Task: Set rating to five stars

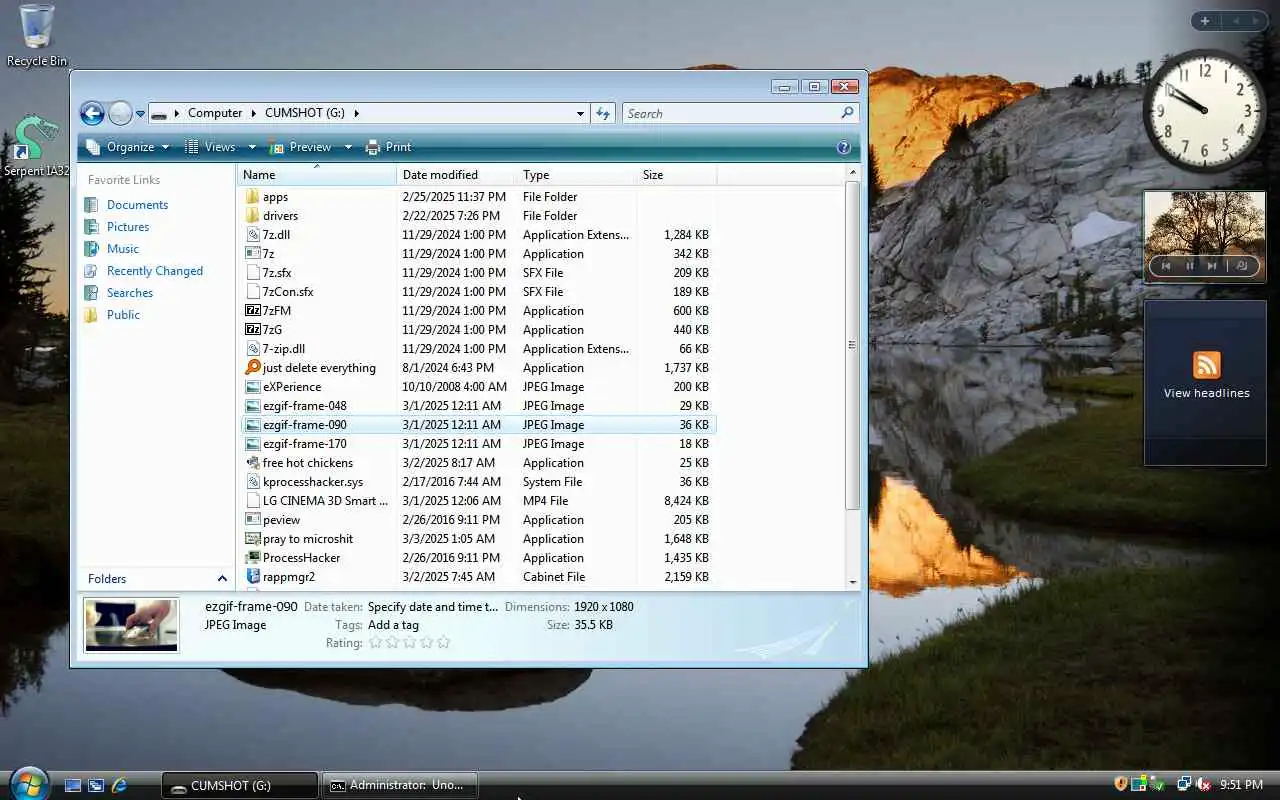Action: (444, 643)
